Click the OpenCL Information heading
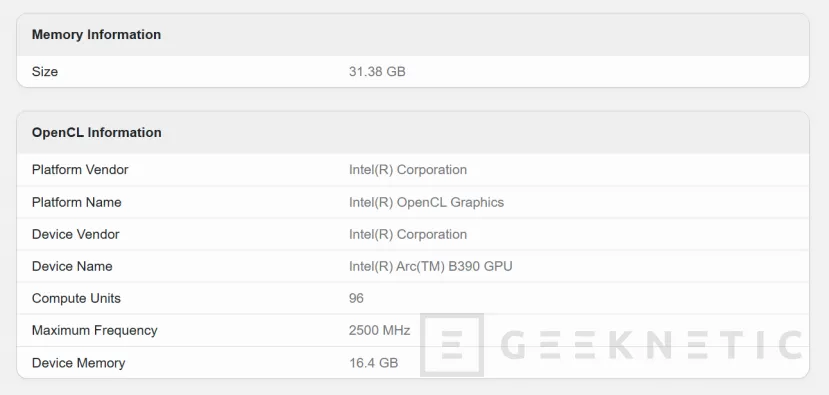This screenshot has height=395, width=829. 97,132
